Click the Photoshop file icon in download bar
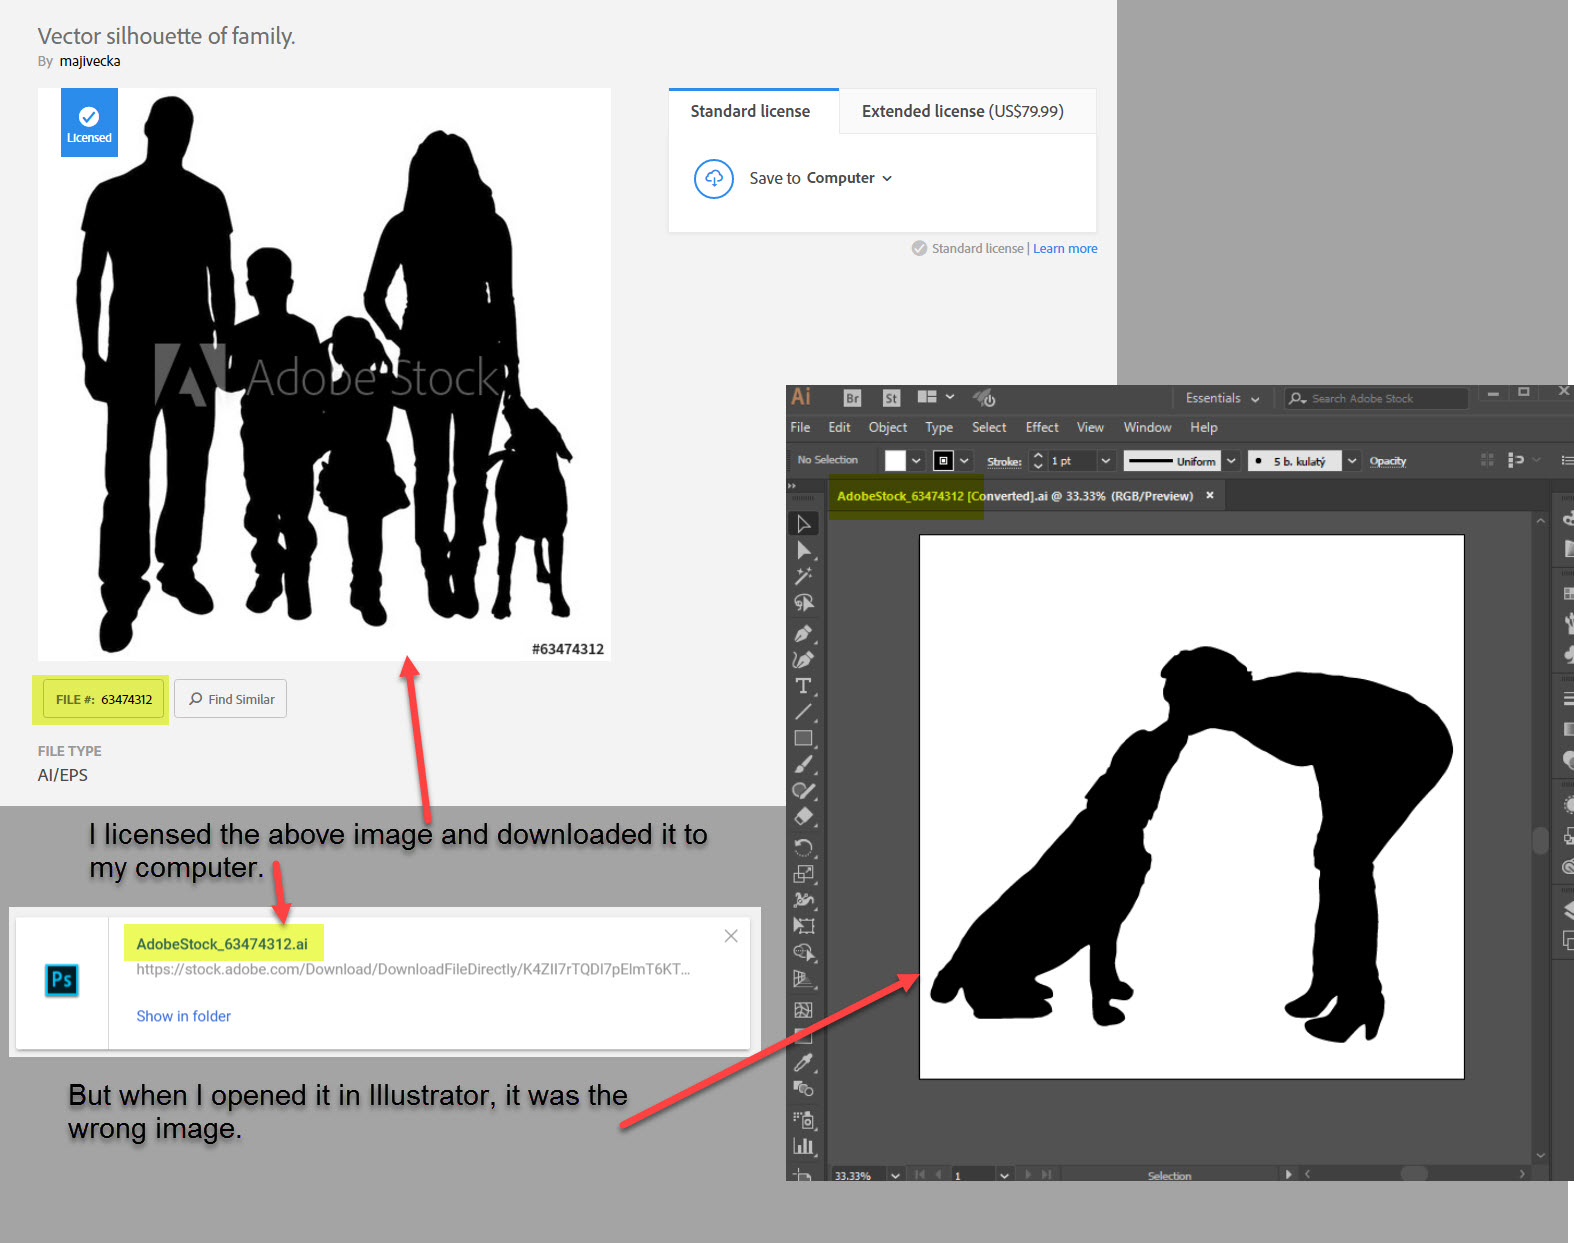Viewport: 1574px width, 1243px height. (x=62, y=980)
